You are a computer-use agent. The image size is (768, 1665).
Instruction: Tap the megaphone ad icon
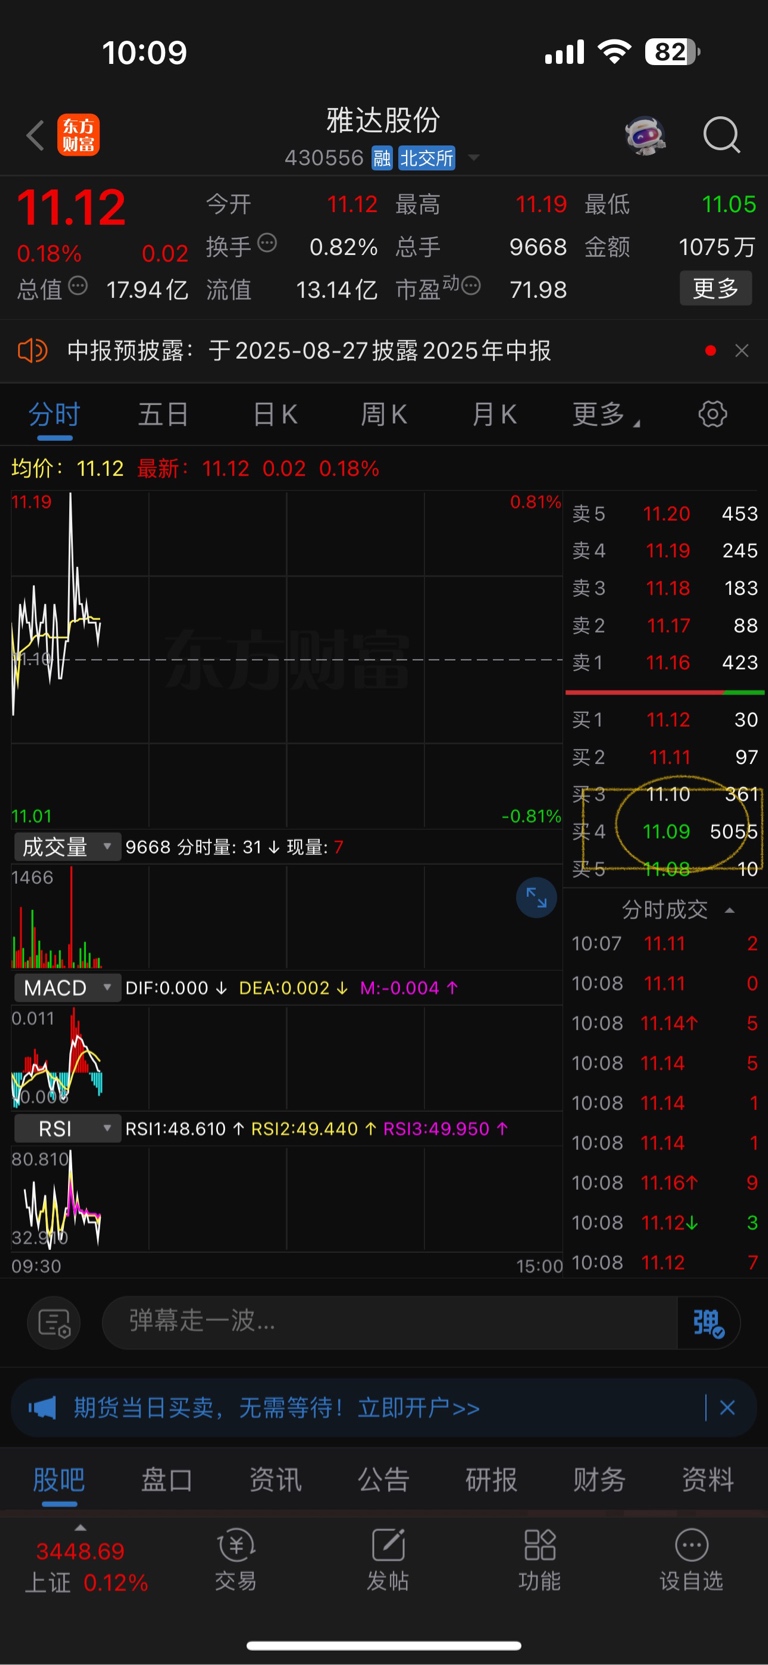(42, 1408)
